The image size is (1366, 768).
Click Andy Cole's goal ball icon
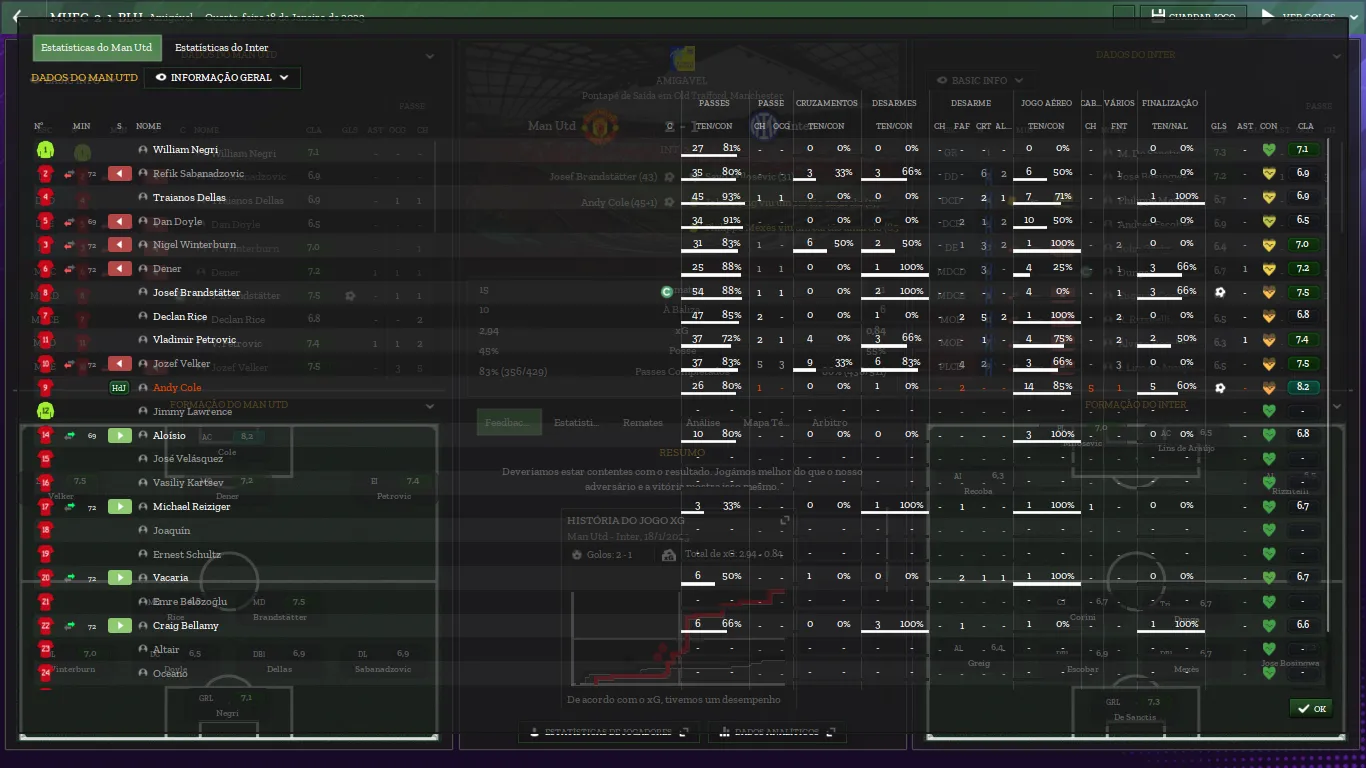[x=1219, y=388]
